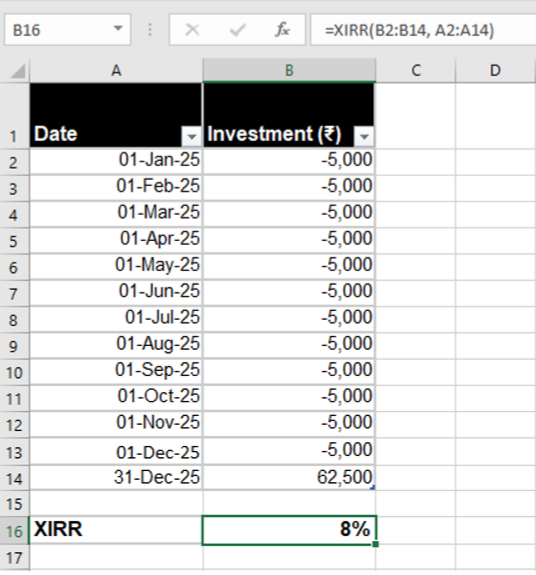The height and width of the screenshot is (575, 536).
Task: Open the Date column filter dropdown
Action: click(x=191, y=136)
